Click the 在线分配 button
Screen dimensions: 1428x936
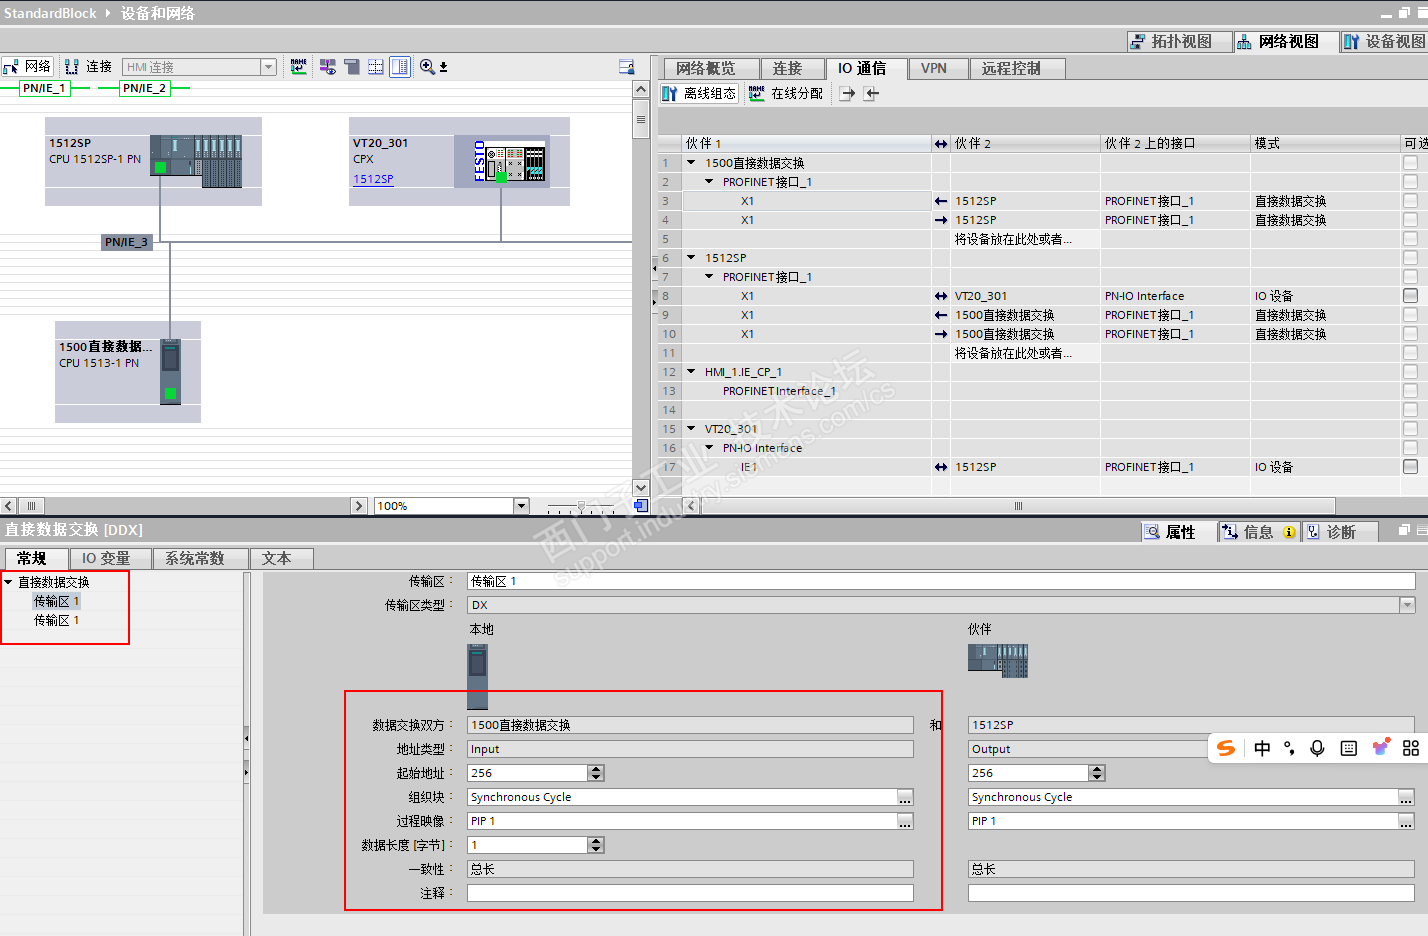[x=786, y=93]
